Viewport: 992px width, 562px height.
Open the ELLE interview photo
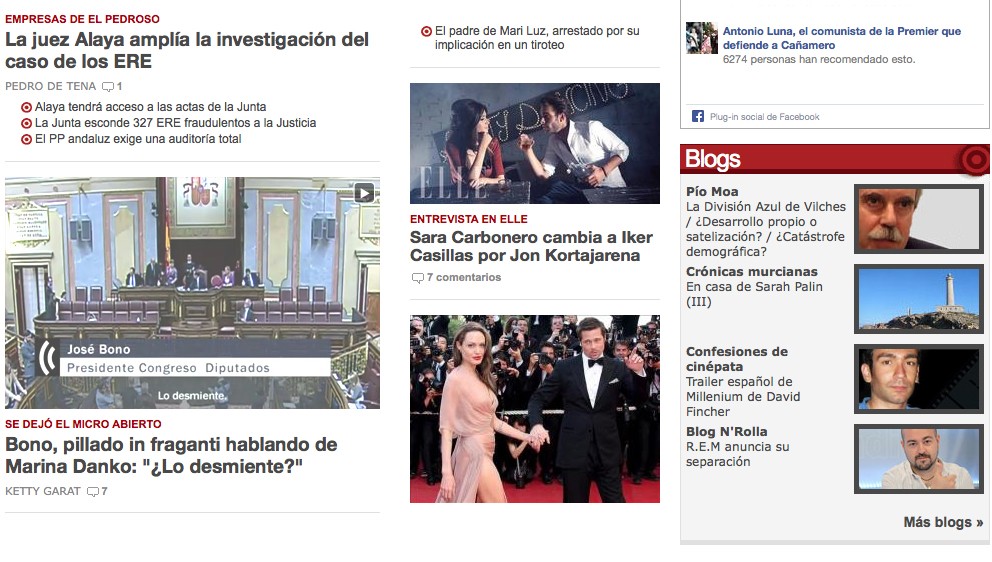tap(534, 142)
